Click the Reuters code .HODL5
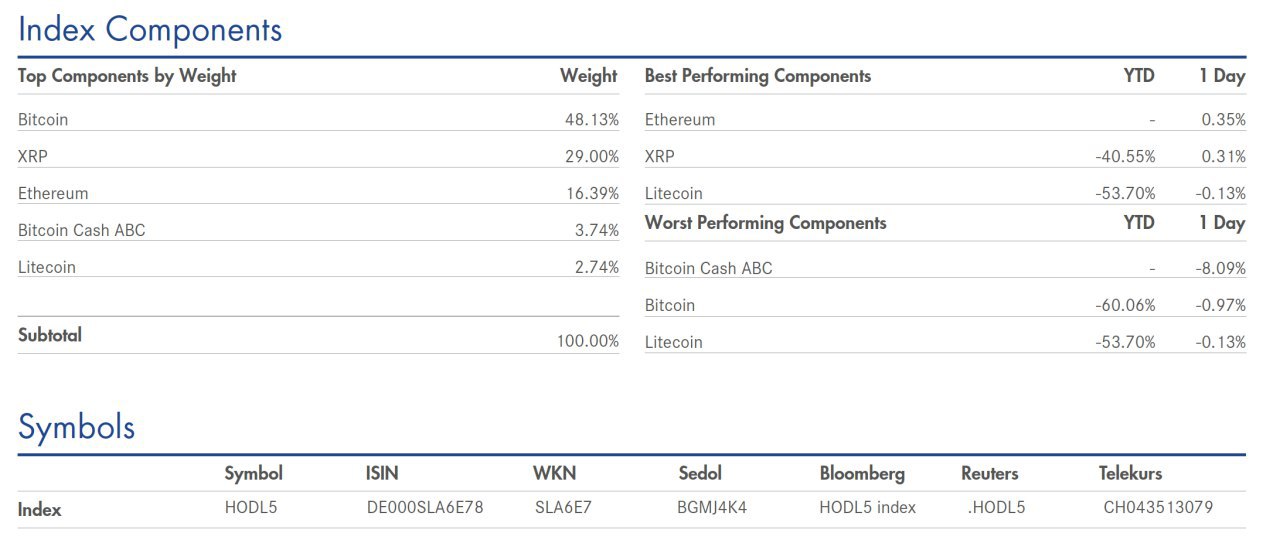 click(996, 508)
